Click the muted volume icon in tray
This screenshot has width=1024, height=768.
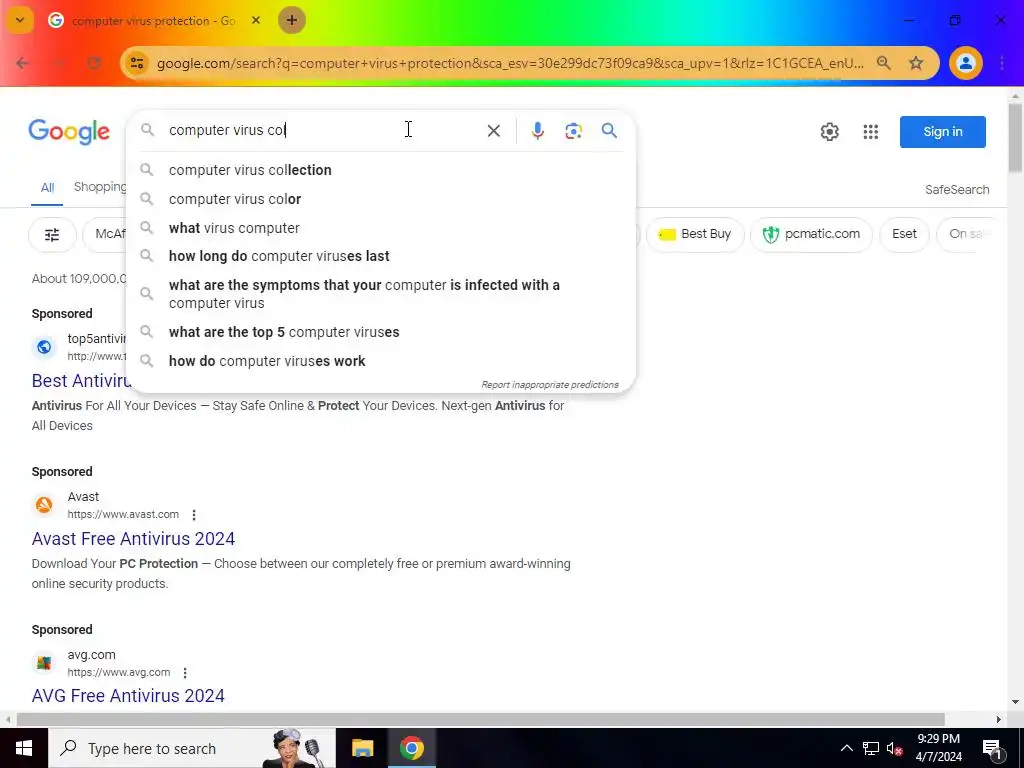[895, 748]
